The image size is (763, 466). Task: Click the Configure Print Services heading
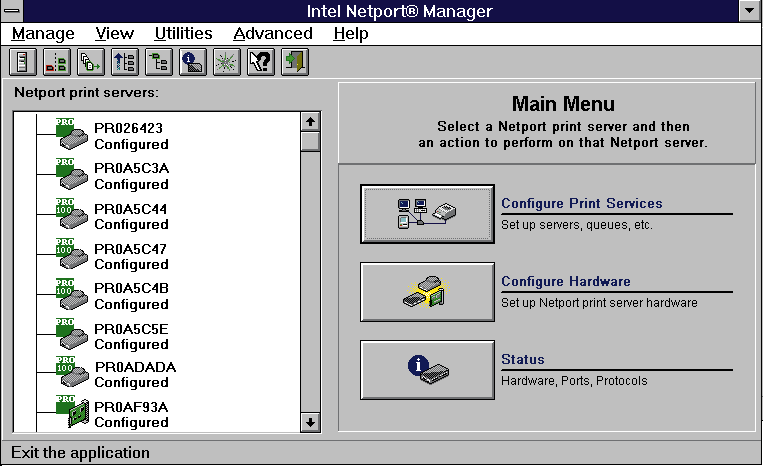pyautogui.click(x=582, y=203)
